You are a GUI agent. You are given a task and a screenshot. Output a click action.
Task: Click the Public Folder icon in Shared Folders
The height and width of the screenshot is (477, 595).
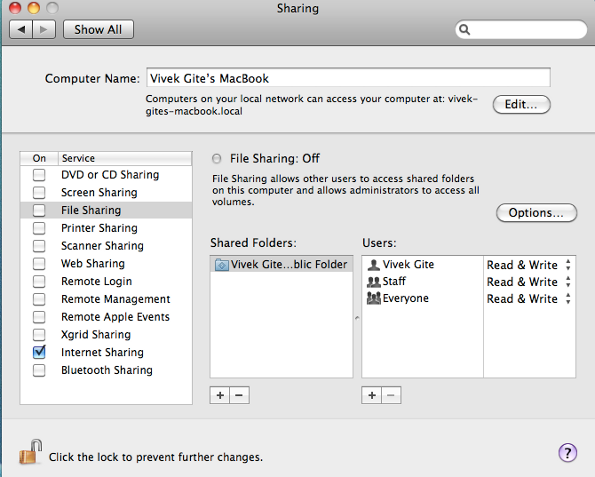(x=221, y=264)
